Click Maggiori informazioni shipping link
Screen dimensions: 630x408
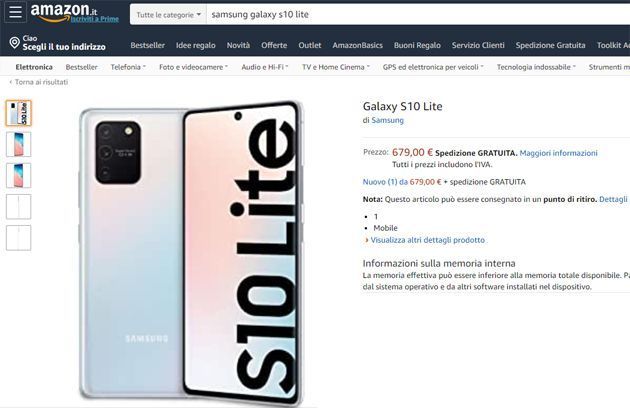coord(558,153)
